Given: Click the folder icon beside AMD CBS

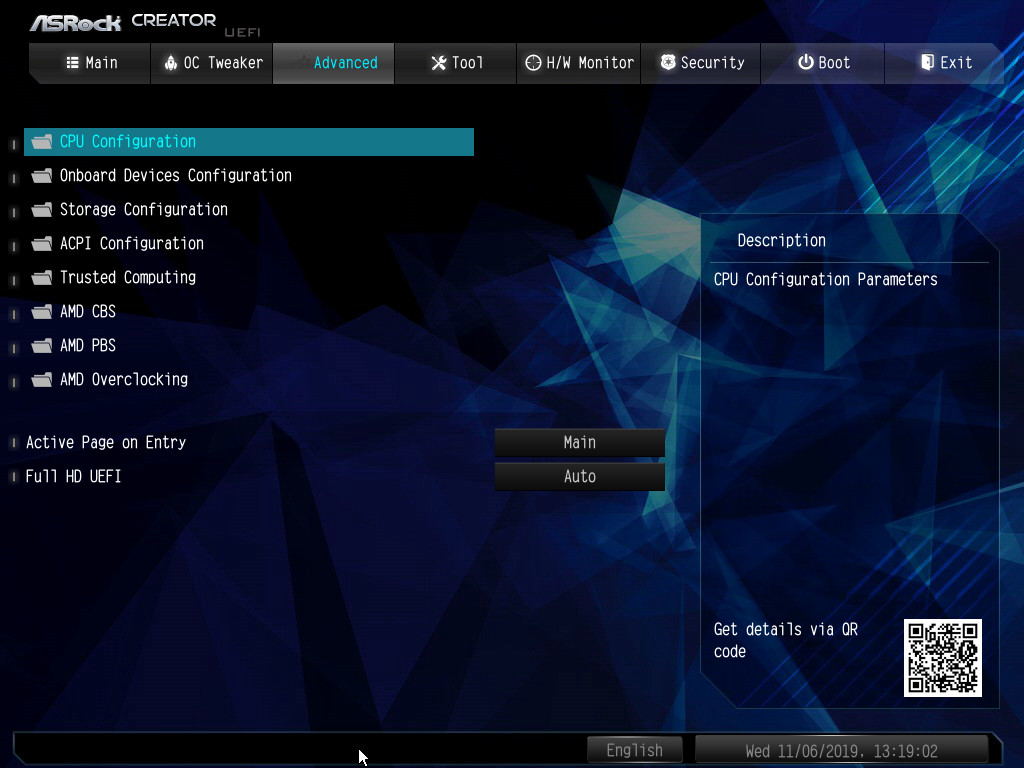Looking at the screenshot, I should (41, 312).
